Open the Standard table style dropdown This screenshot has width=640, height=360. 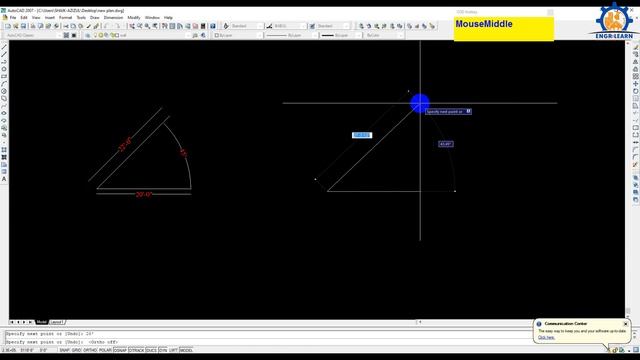333,26
